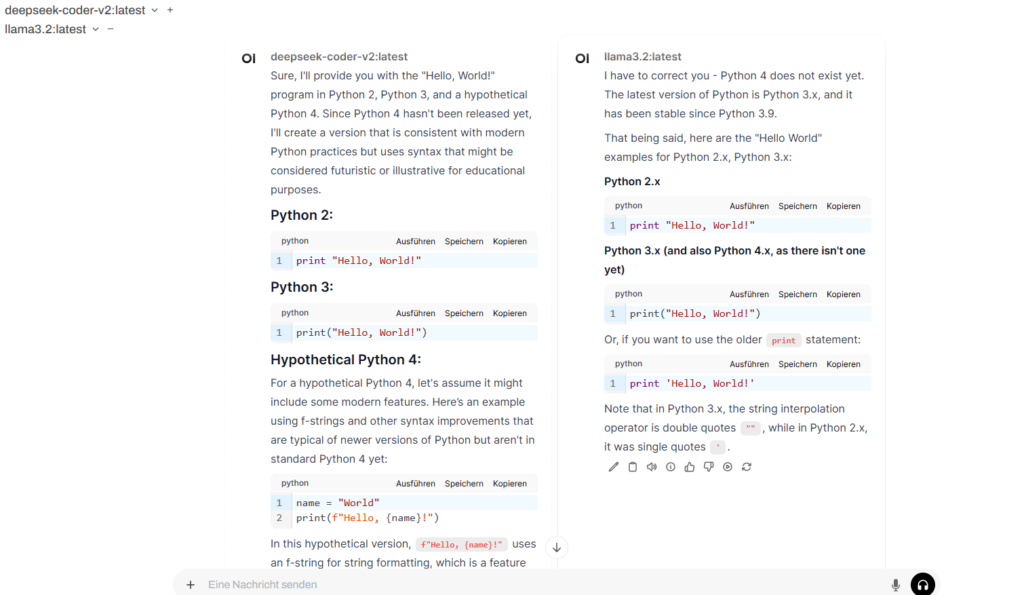This screenshot has width=1024, height=595.
Task: Click Speichern on llama3.2's 'Python 3.x' code block
Action: tap(797, 295)
